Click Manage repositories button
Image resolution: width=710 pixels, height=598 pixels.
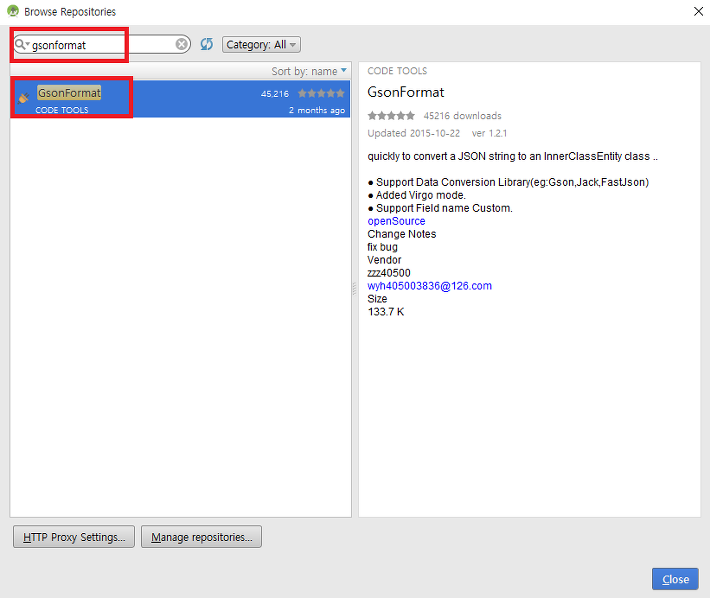tap(201, 536)
